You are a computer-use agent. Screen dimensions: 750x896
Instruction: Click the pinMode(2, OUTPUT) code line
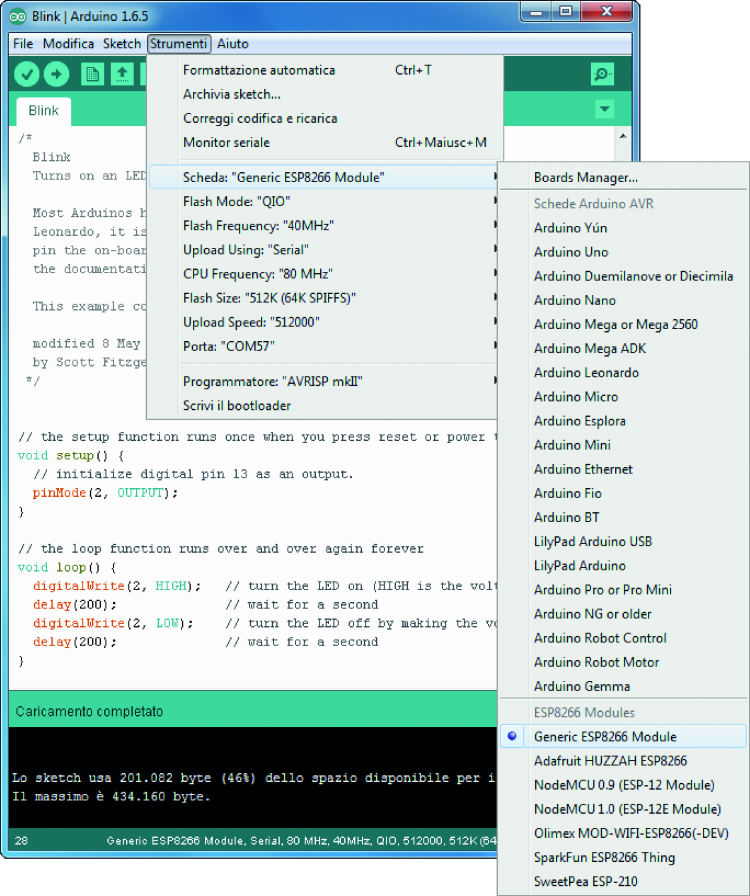coord(105,493)
